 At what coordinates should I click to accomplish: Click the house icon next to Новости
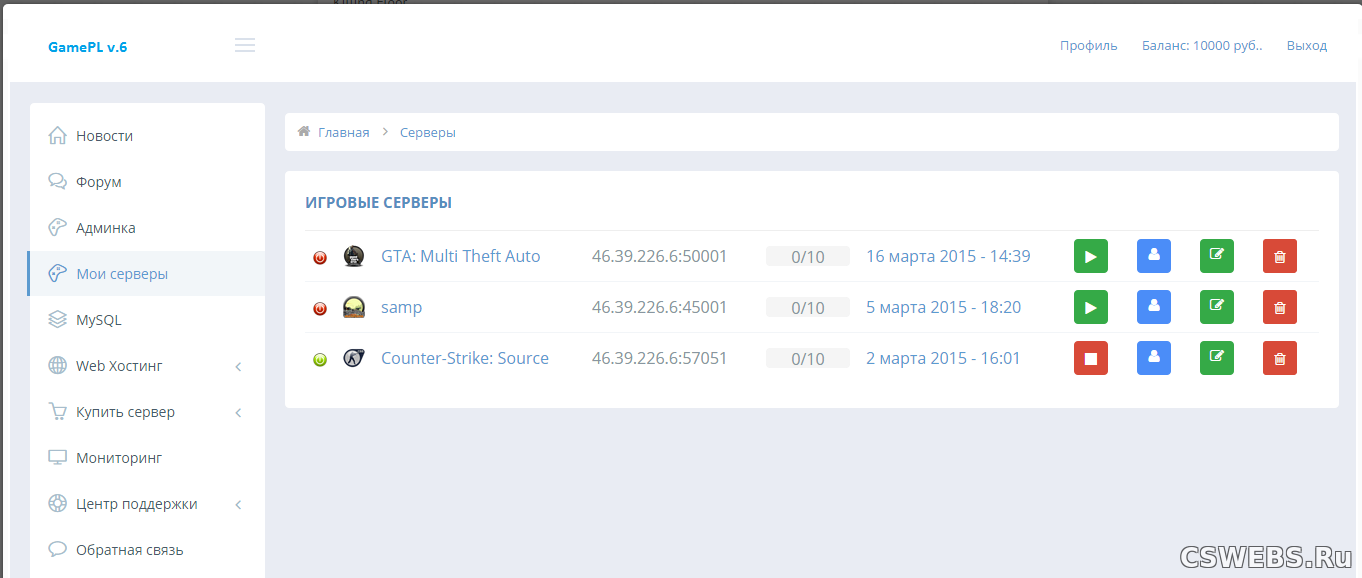click(57, 135)
